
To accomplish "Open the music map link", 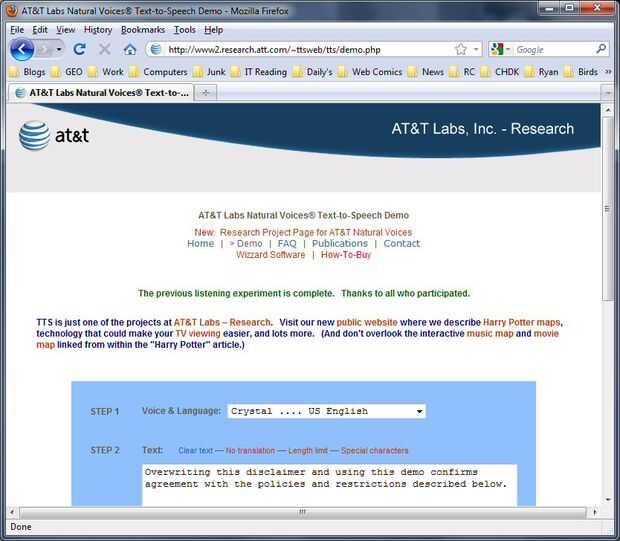I will (490, 333).
